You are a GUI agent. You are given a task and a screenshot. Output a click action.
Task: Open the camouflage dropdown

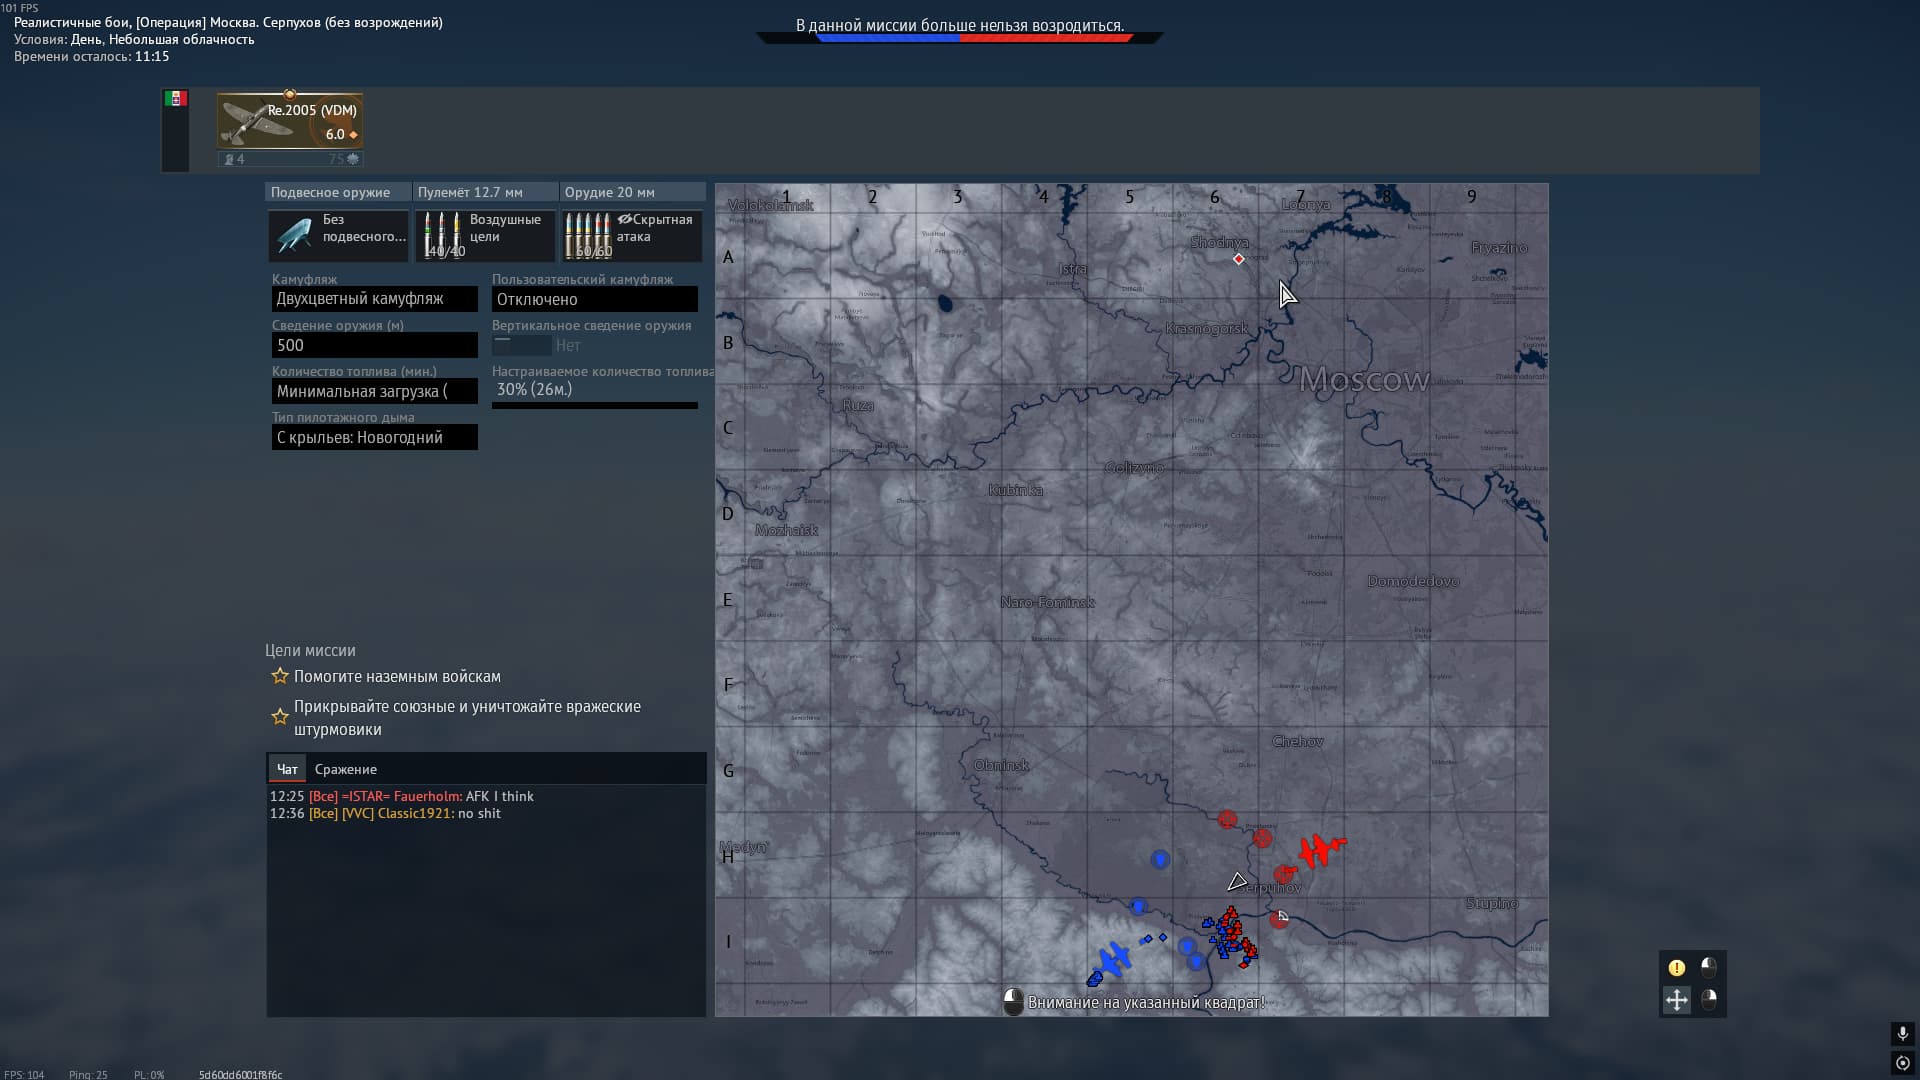pos(374,299)
